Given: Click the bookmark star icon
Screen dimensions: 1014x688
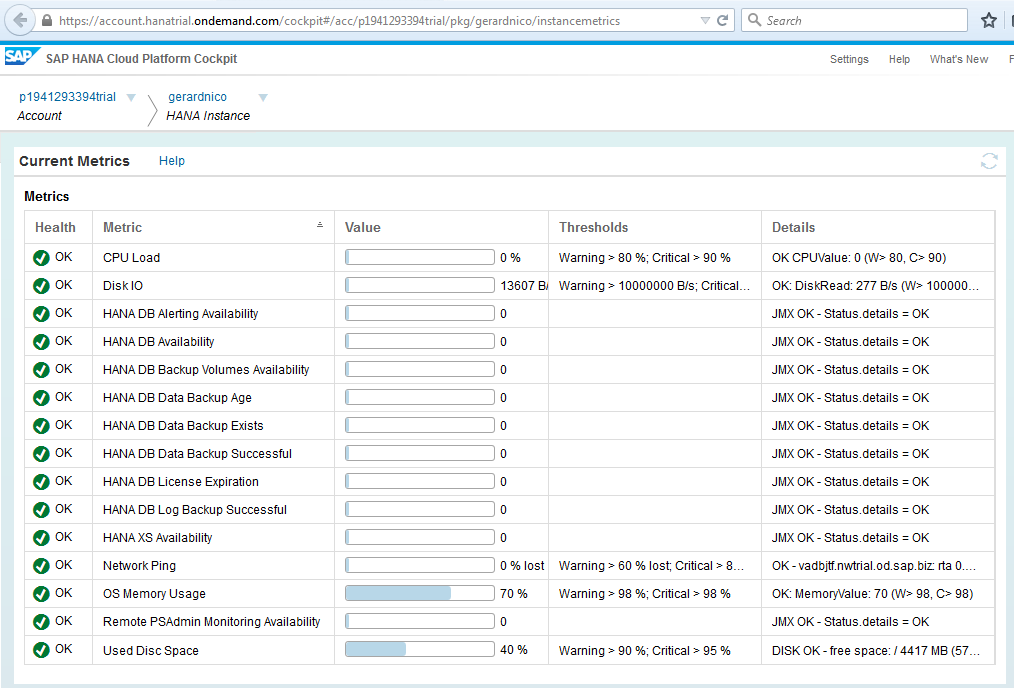Looking at the screenshot, I should point(988,19).
